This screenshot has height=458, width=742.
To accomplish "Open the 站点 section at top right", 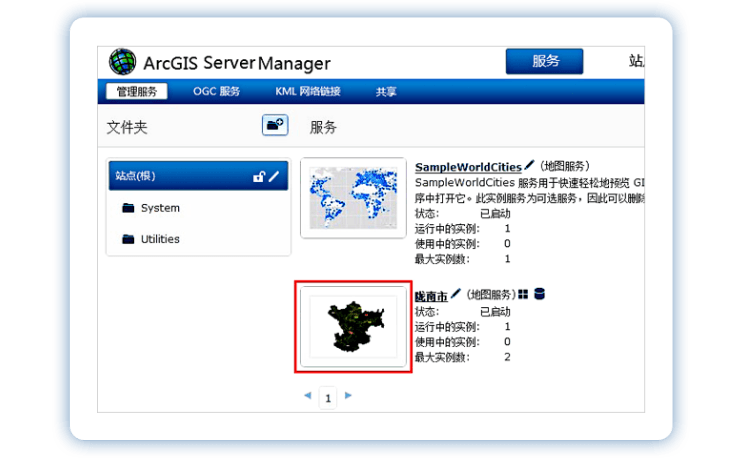I will point(636,61).
